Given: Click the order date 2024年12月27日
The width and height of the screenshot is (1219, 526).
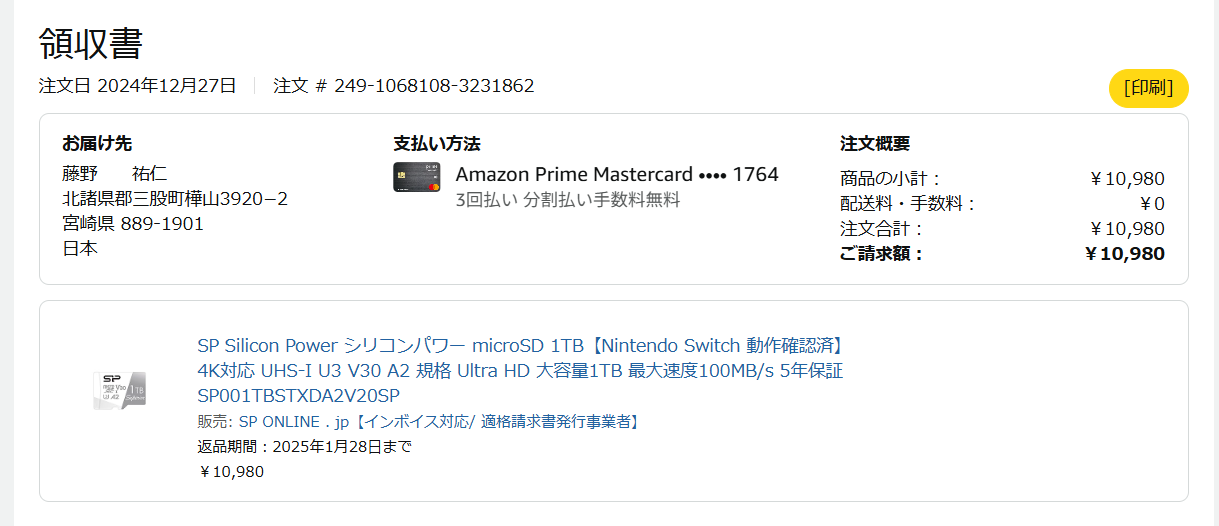Looking at the screenshot, I should (166, 86).
